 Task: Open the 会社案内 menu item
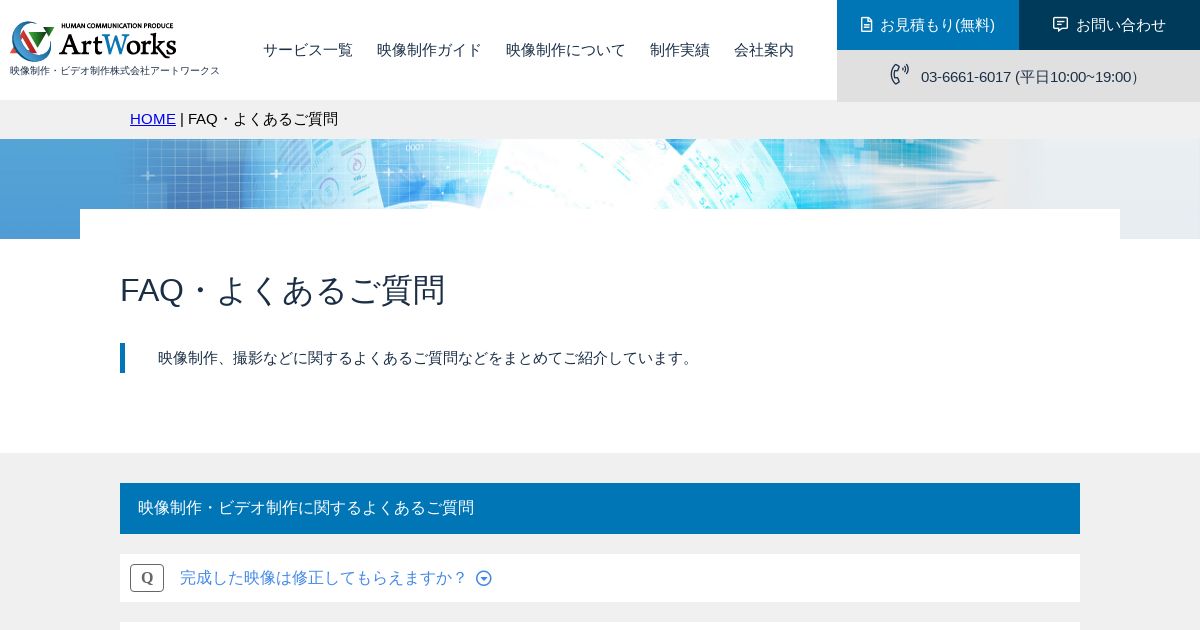(764, 50)
